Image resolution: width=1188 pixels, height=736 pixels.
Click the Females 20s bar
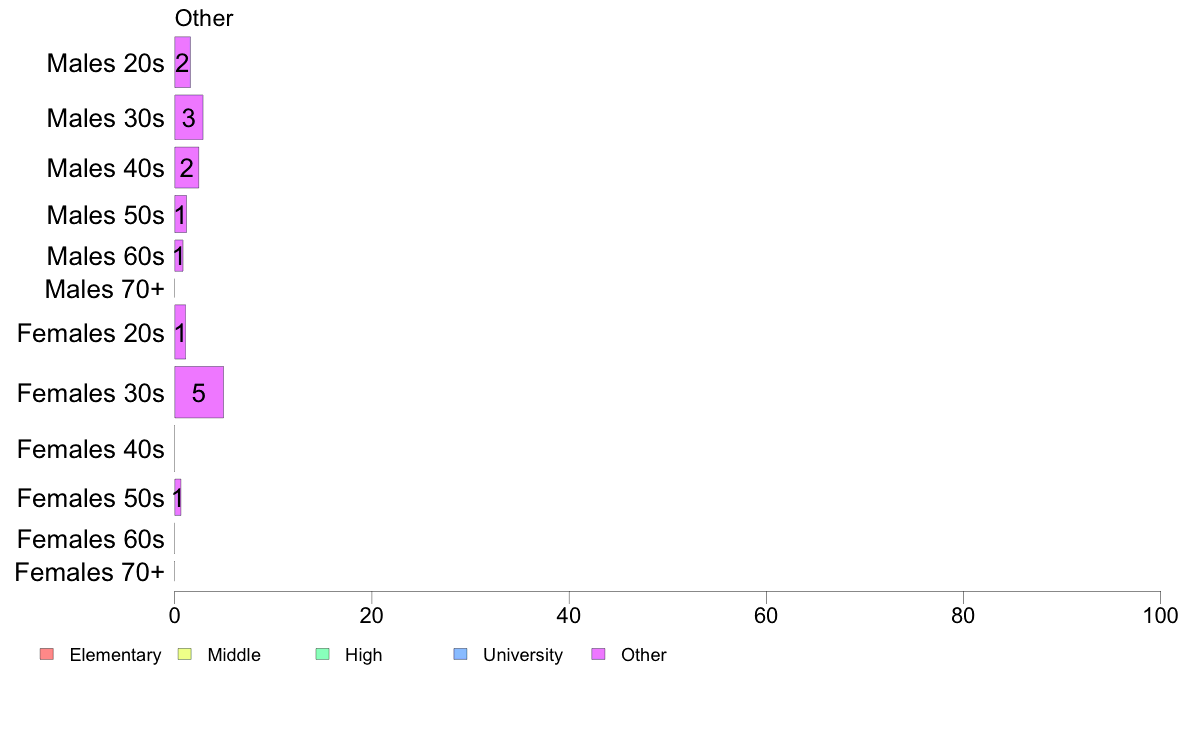[180, 332]
